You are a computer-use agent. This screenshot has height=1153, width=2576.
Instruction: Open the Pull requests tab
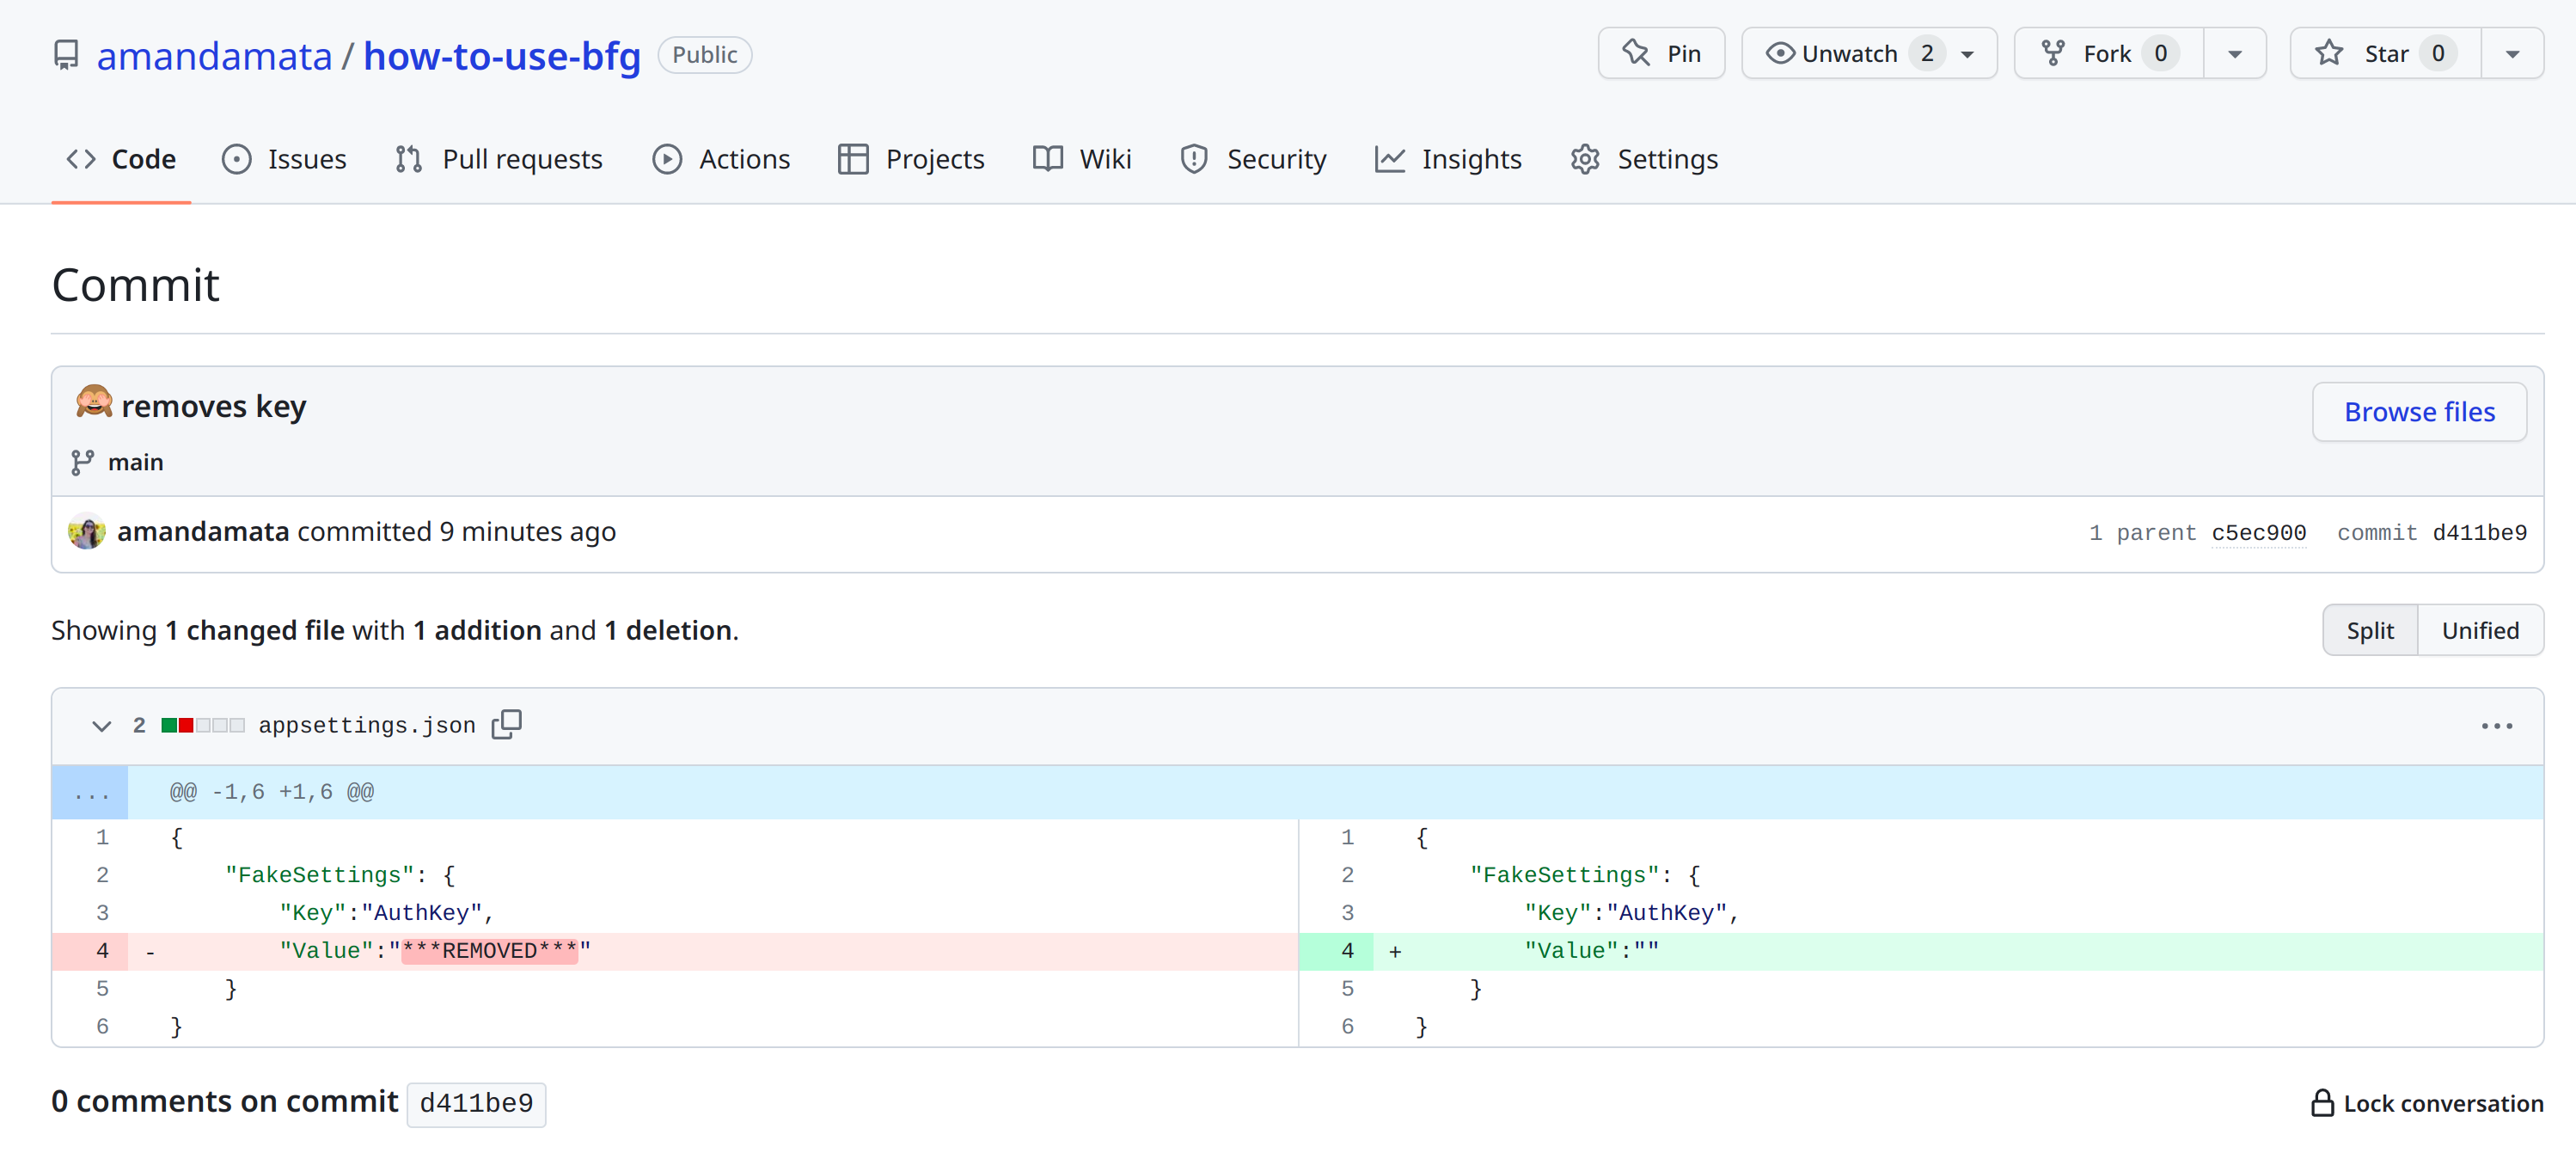[x=498, y=159]
